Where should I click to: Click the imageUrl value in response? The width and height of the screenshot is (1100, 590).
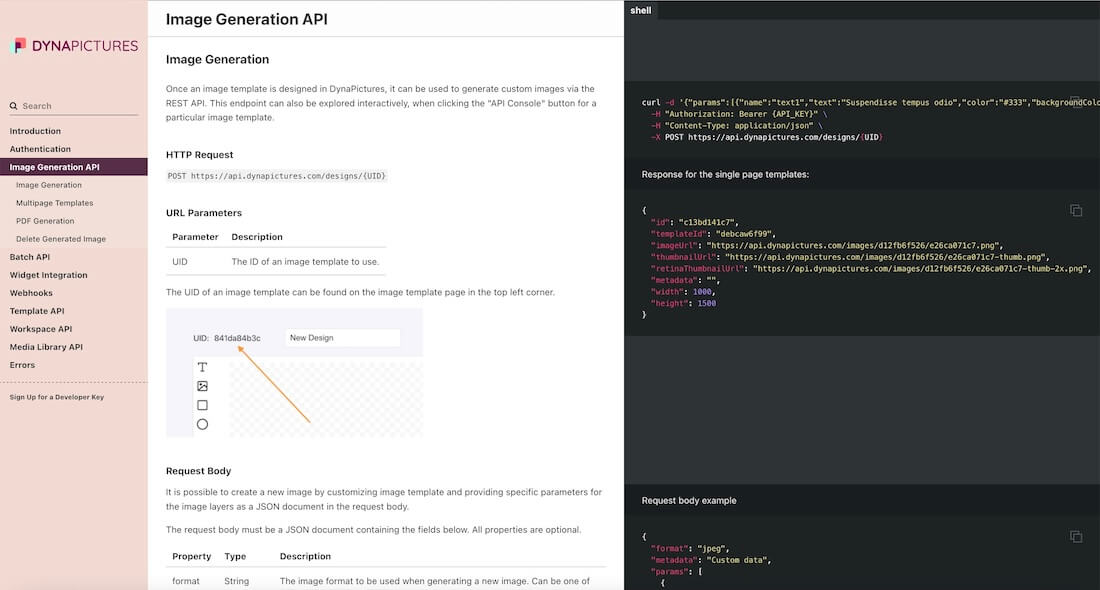coord(852,246)
